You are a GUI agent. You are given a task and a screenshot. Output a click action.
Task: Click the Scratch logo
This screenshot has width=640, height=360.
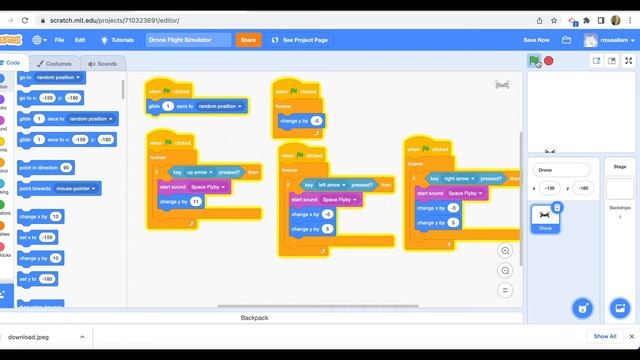point(11,40)
